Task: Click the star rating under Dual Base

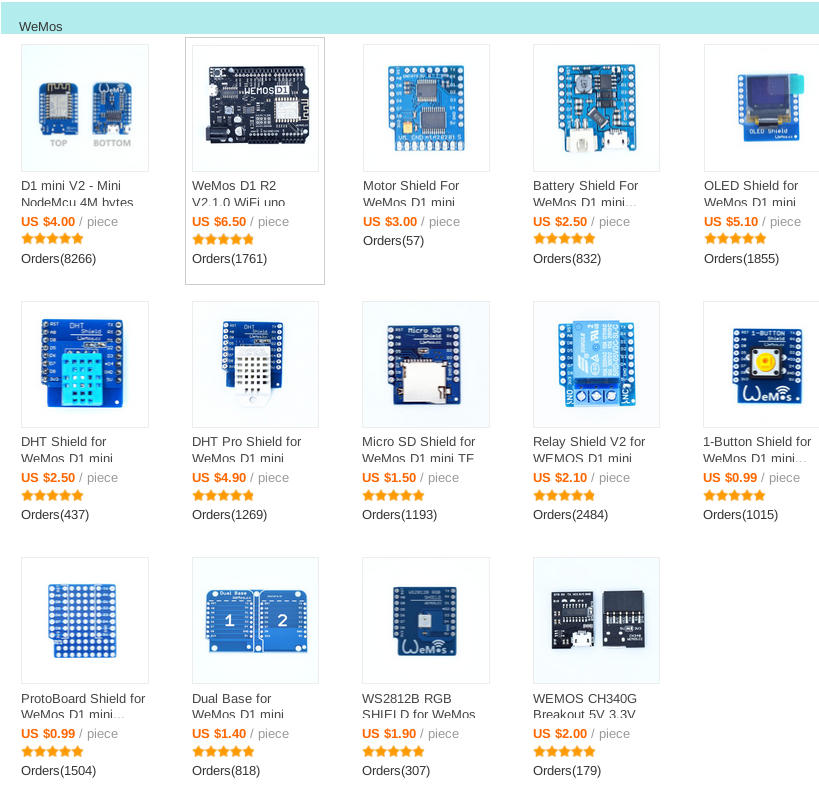Action: click(223, 751)
